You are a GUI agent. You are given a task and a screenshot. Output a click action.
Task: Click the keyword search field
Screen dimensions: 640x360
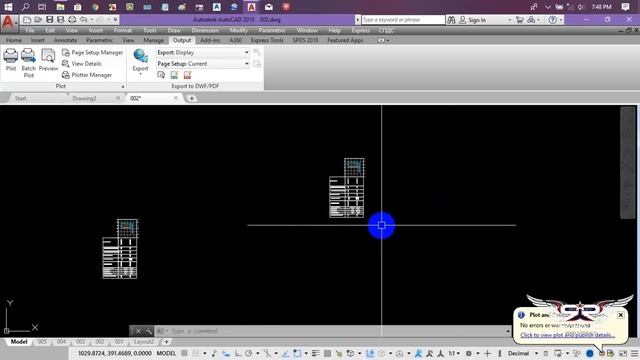click(403, 20)
